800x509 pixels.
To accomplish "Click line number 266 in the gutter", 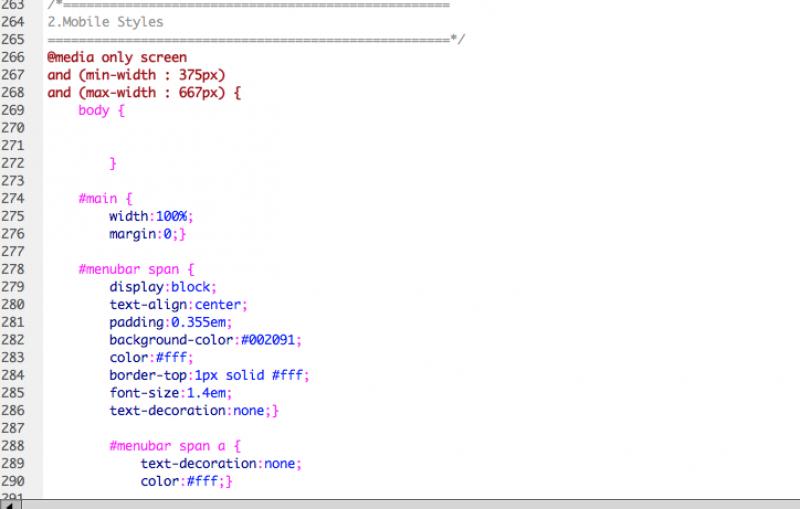I will tap(16, 57).
